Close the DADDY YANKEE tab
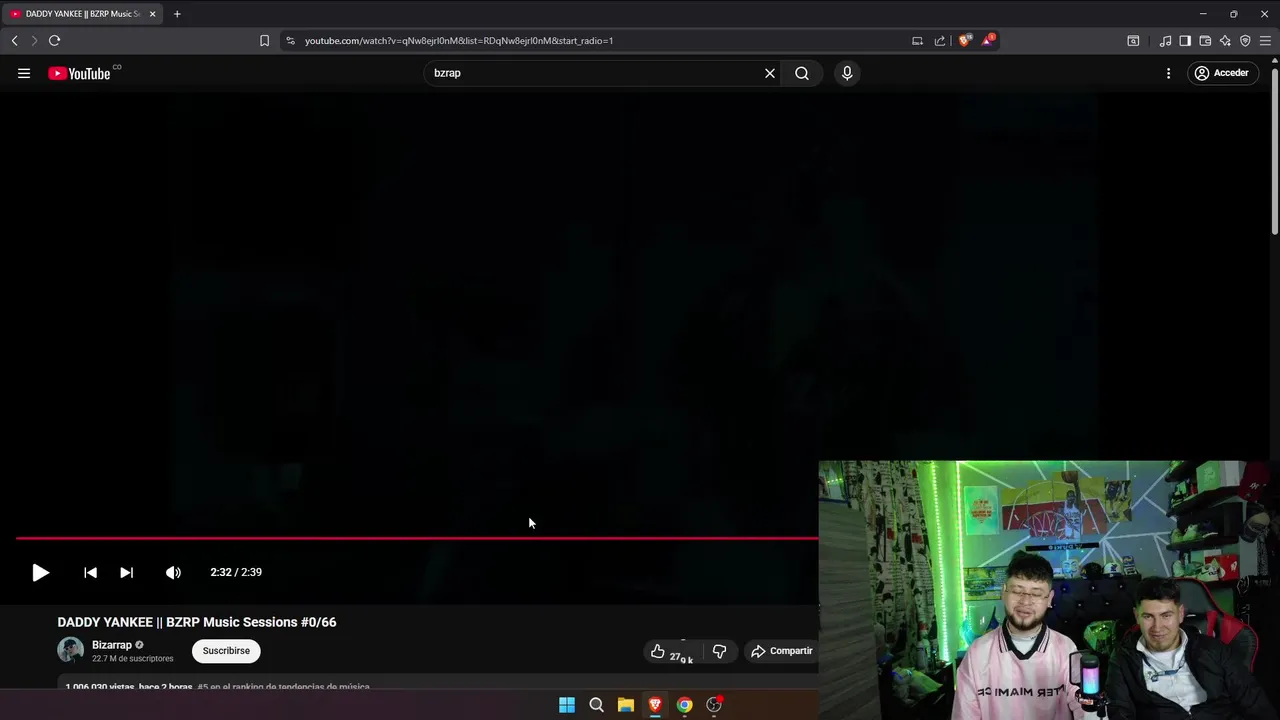The width and height of the screenshot is (1280, 720). (152, 14)
